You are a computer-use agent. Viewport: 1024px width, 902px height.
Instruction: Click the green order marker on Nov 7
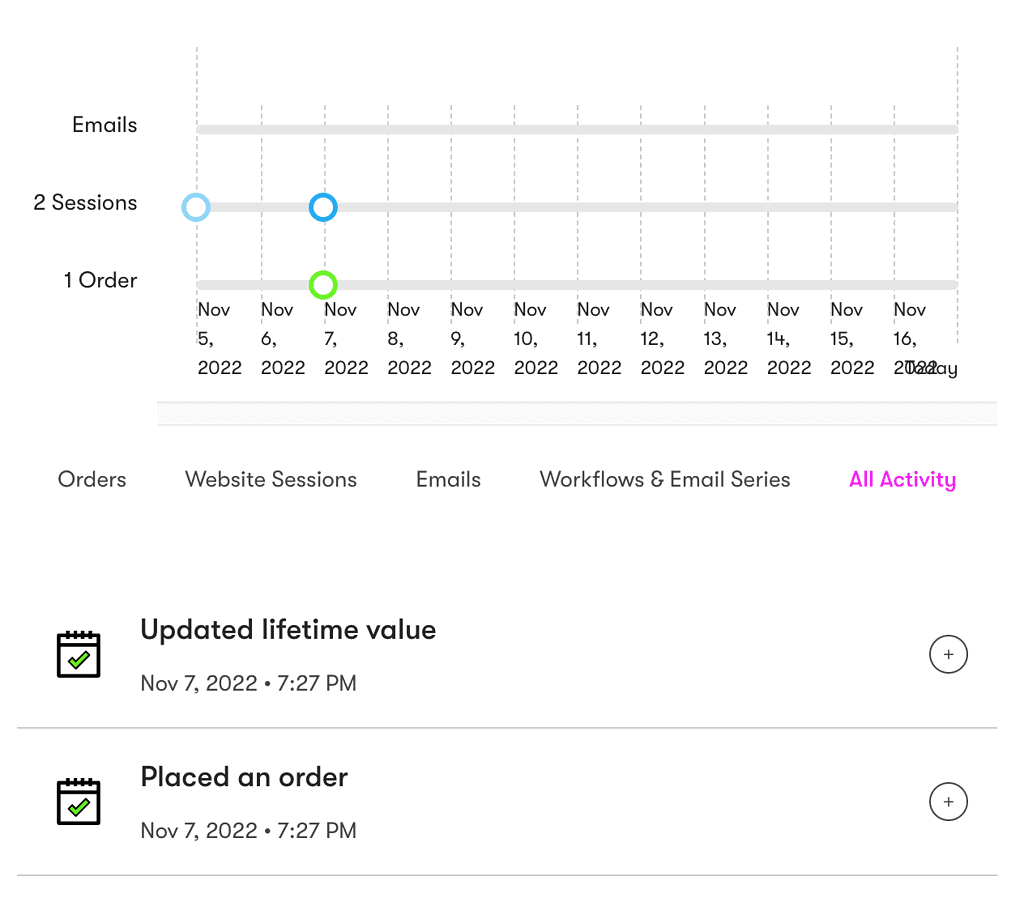(x=323, y=285)
